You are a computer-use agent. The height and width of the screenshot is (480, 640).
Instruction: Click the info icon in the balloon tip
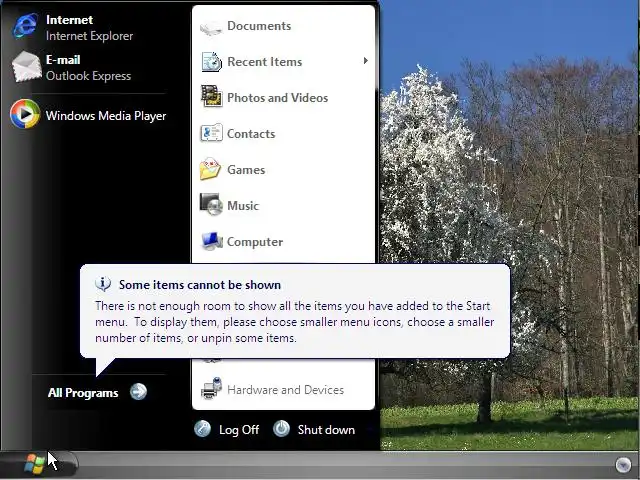[103, 283]
